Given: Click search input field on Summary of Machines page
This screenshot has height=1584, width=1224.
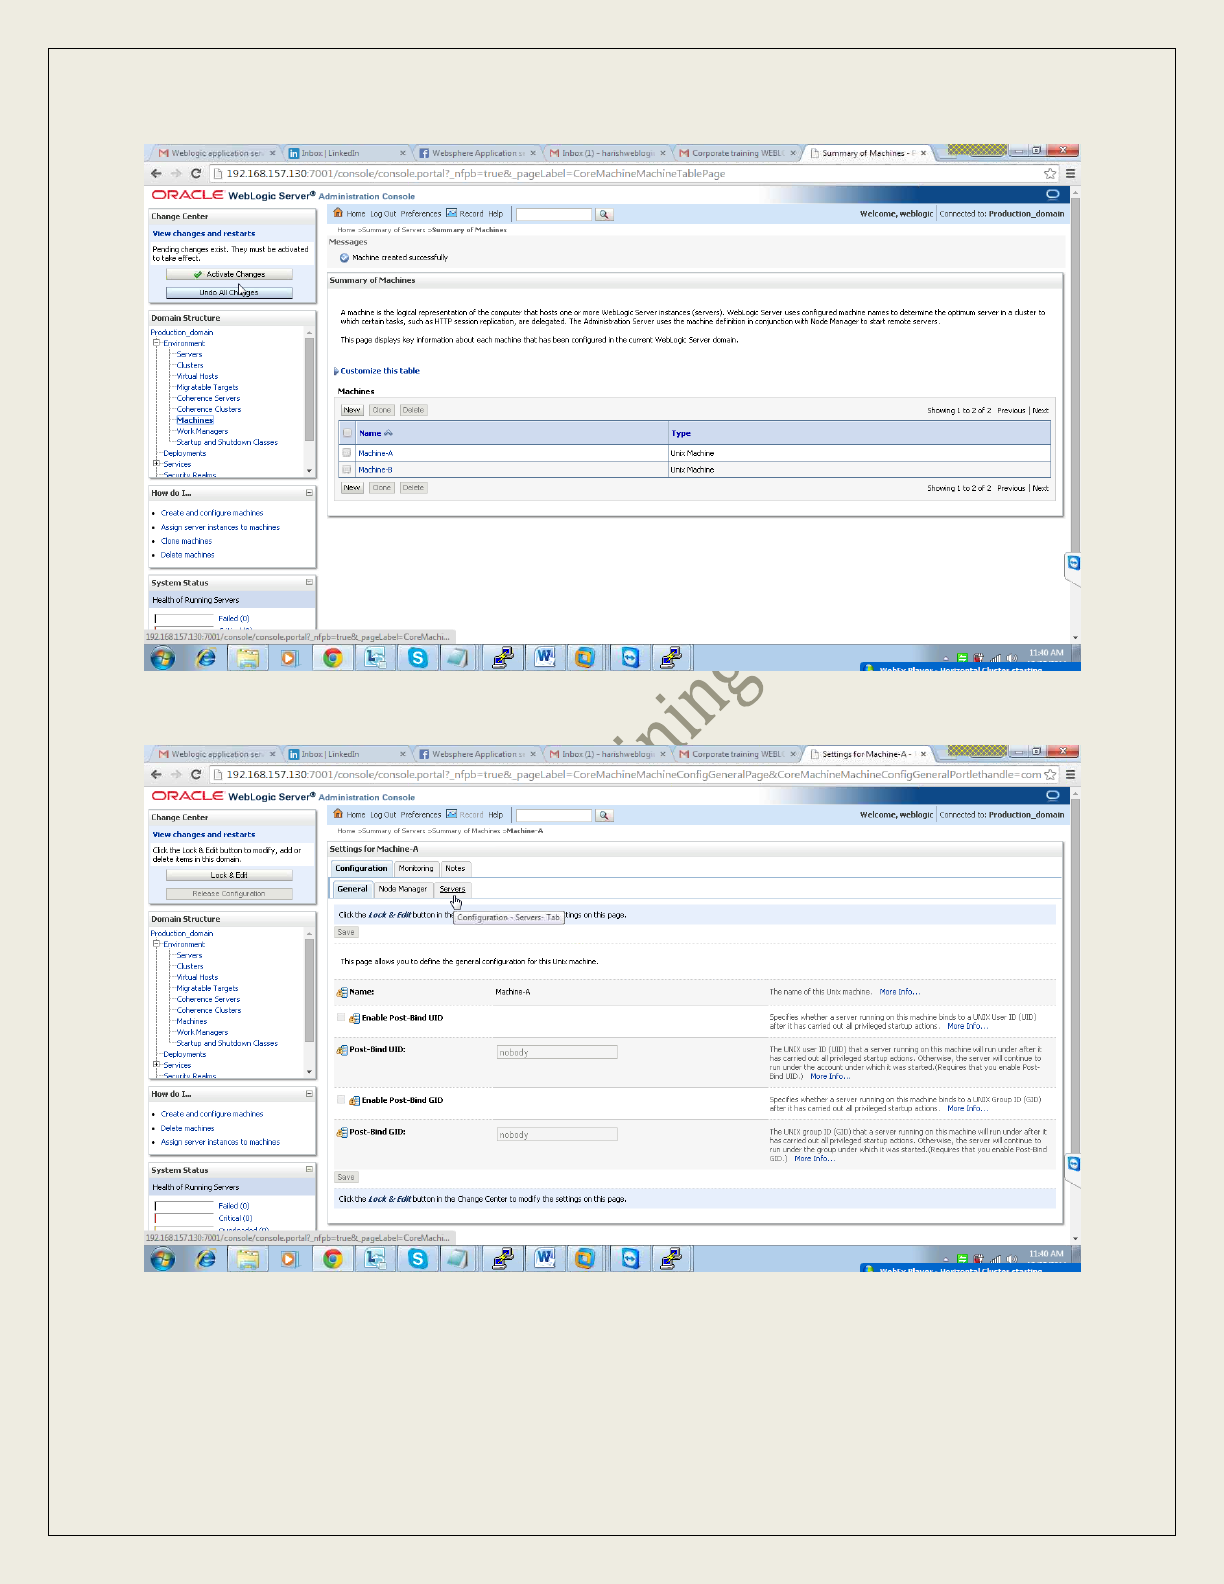Looking at the screenshot, I should point(554,214).
